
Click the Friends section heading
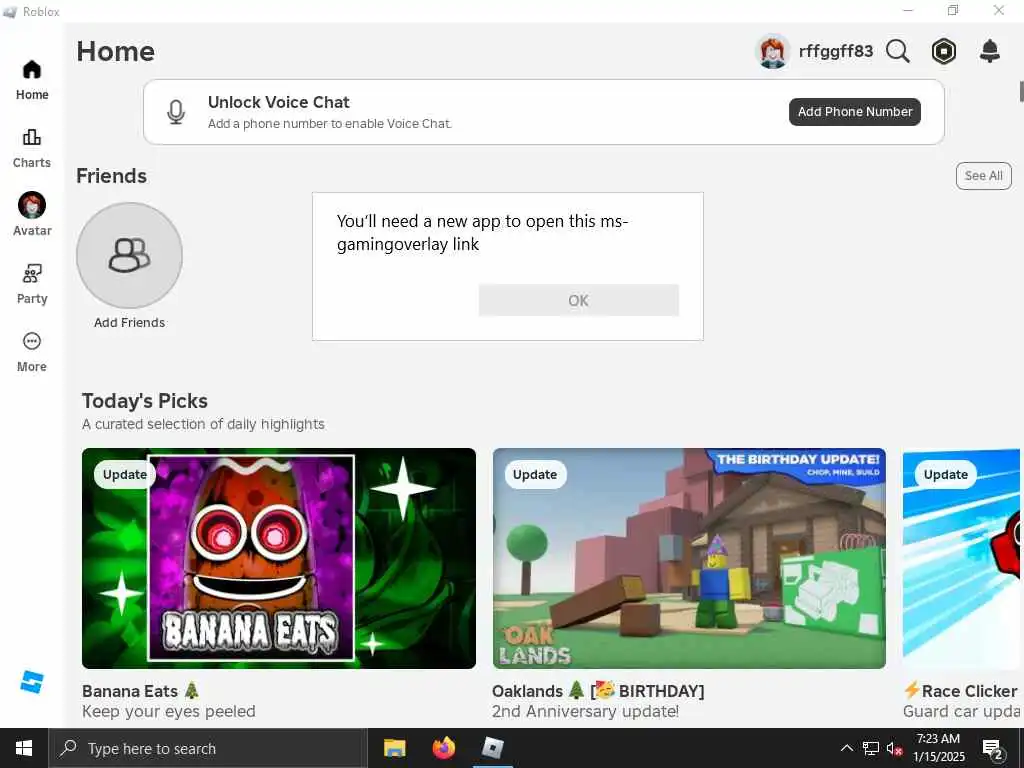[x=112, y=176]
